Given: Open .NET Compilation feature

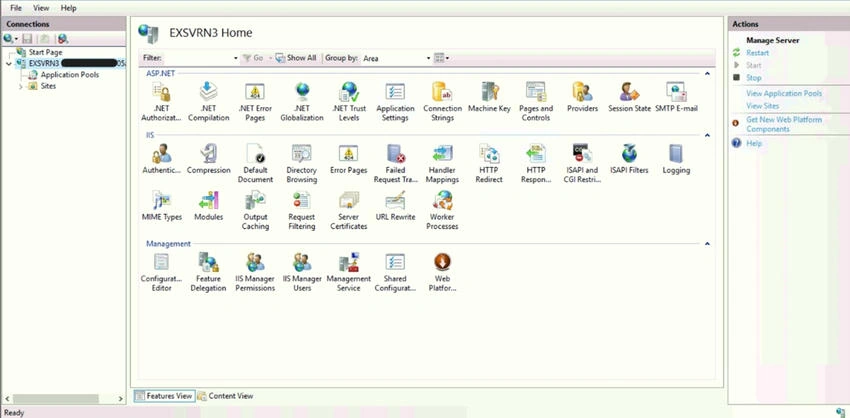Looking at the screenshot, I should (208, 102).
